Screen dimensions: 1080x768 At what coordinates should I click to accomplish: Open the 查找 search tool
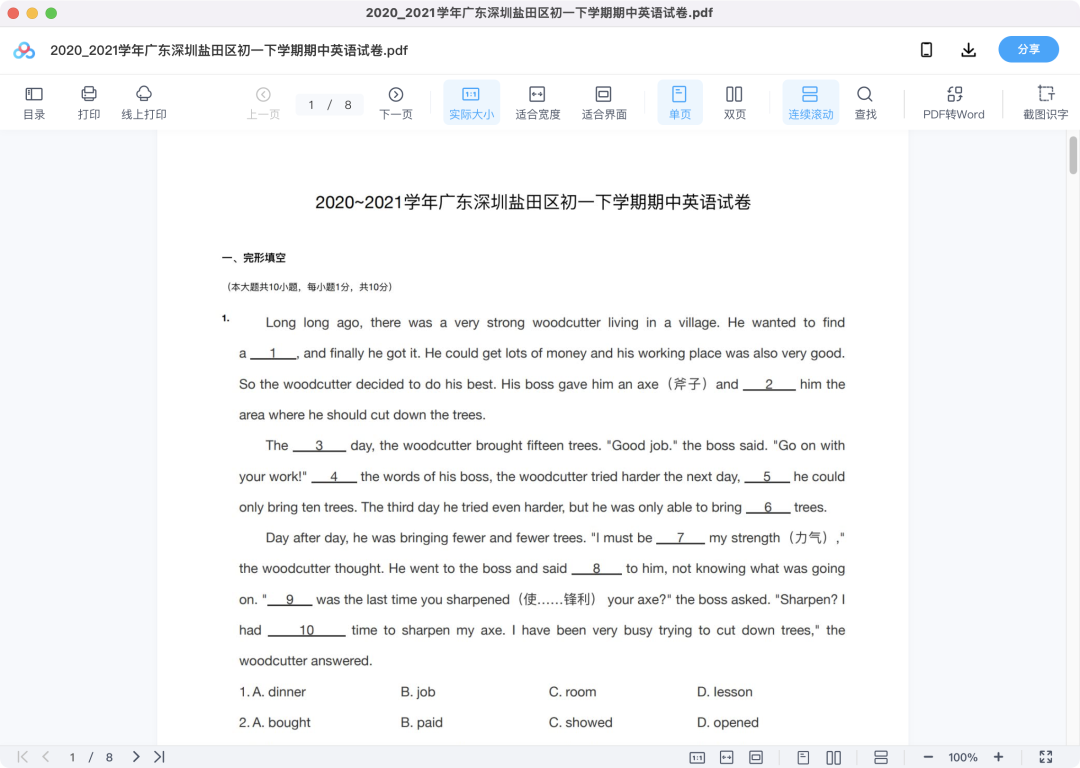[865, 103]
